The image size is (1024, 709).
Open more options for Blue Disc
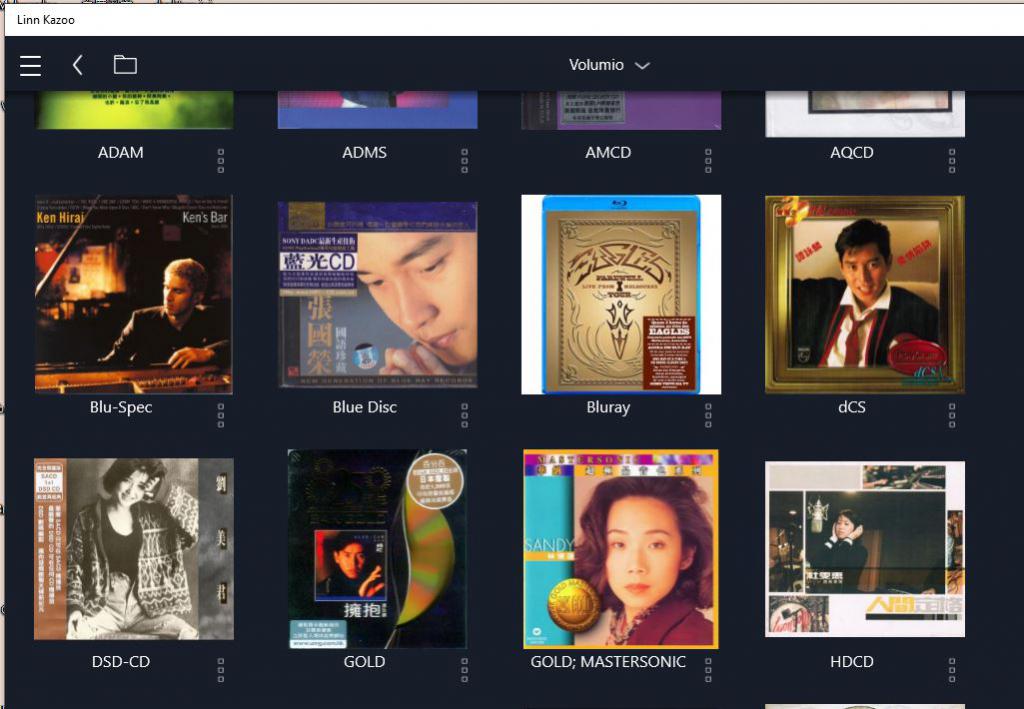tap(465, 415)
